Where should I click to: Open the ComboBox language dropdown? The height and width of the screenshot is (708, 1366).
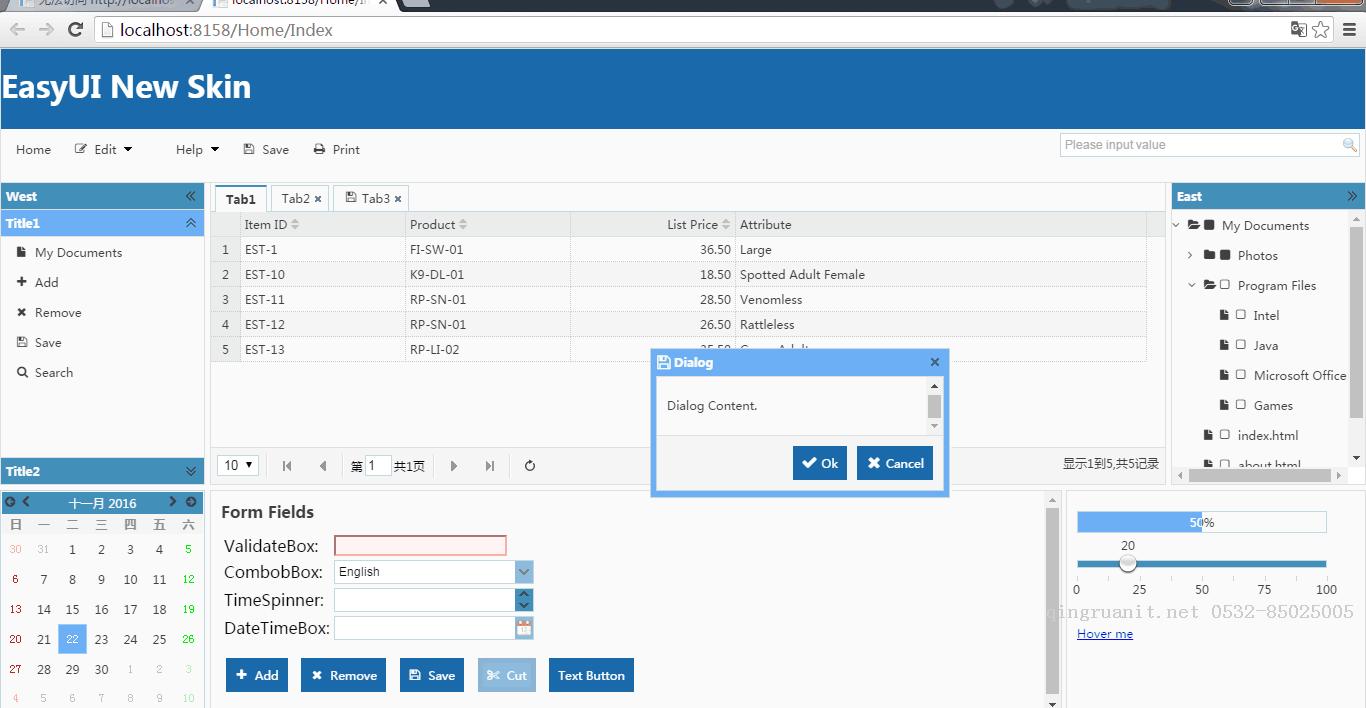(524, 572)
